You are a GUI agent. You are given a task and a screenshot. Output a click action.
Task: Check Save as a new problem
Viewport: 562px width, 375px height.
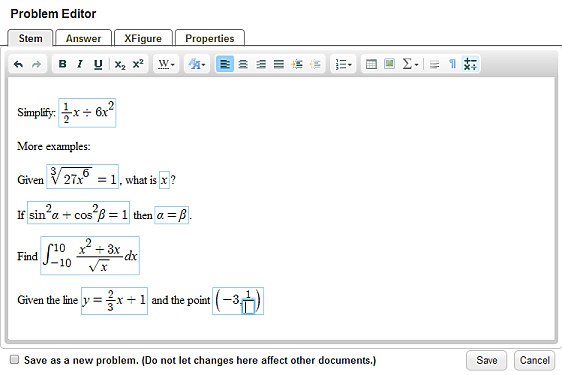[x=14, y=359]
